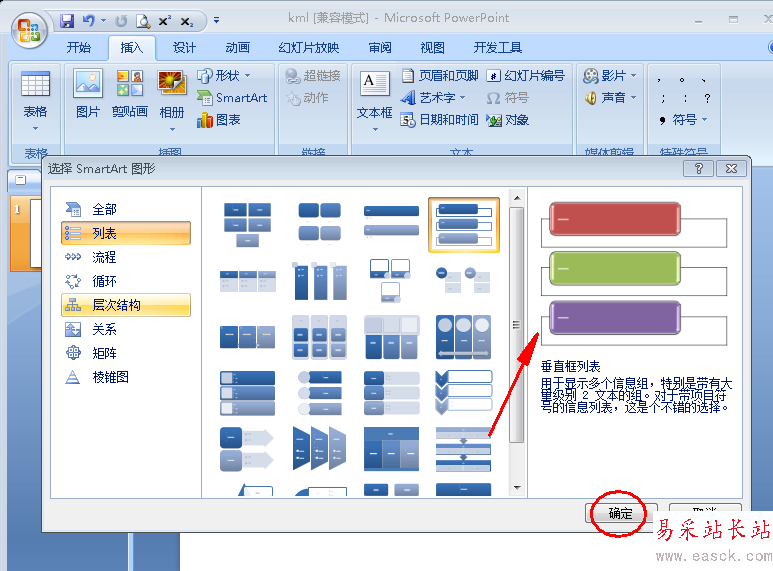Pick the highlighted vertical box list layout
773x571 pixels.
click(x=464, y=225)
